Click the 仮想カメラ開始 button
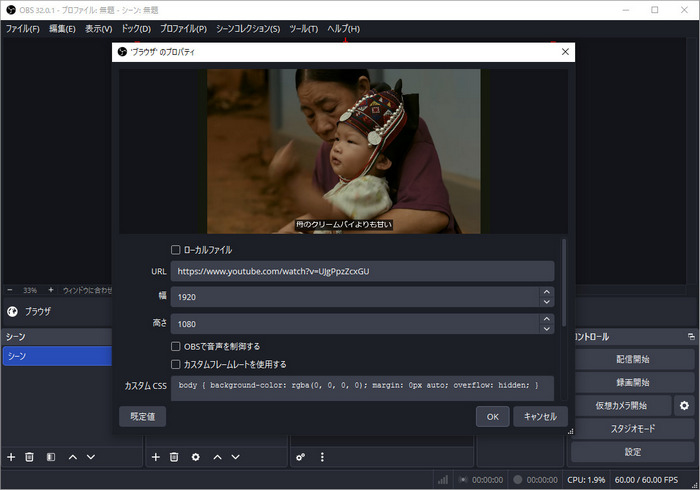This screenshot has height=490, width=700. [621, 405]
